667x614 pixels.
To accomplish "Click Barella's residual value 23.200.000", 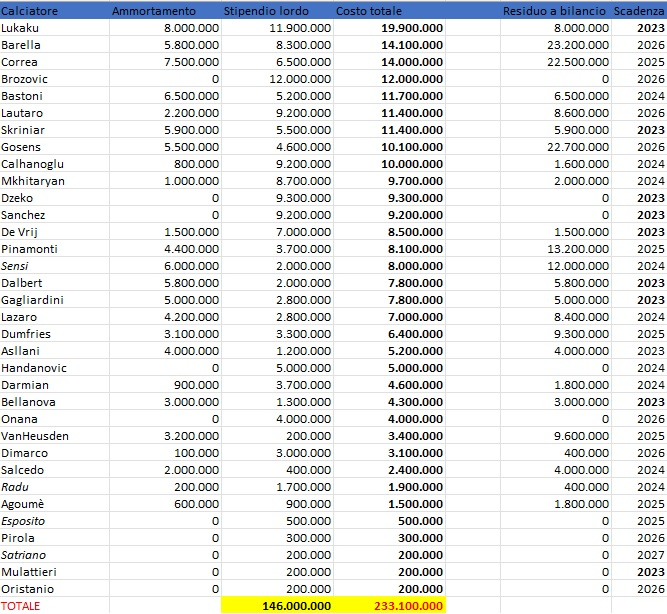I will click(573, 45).
